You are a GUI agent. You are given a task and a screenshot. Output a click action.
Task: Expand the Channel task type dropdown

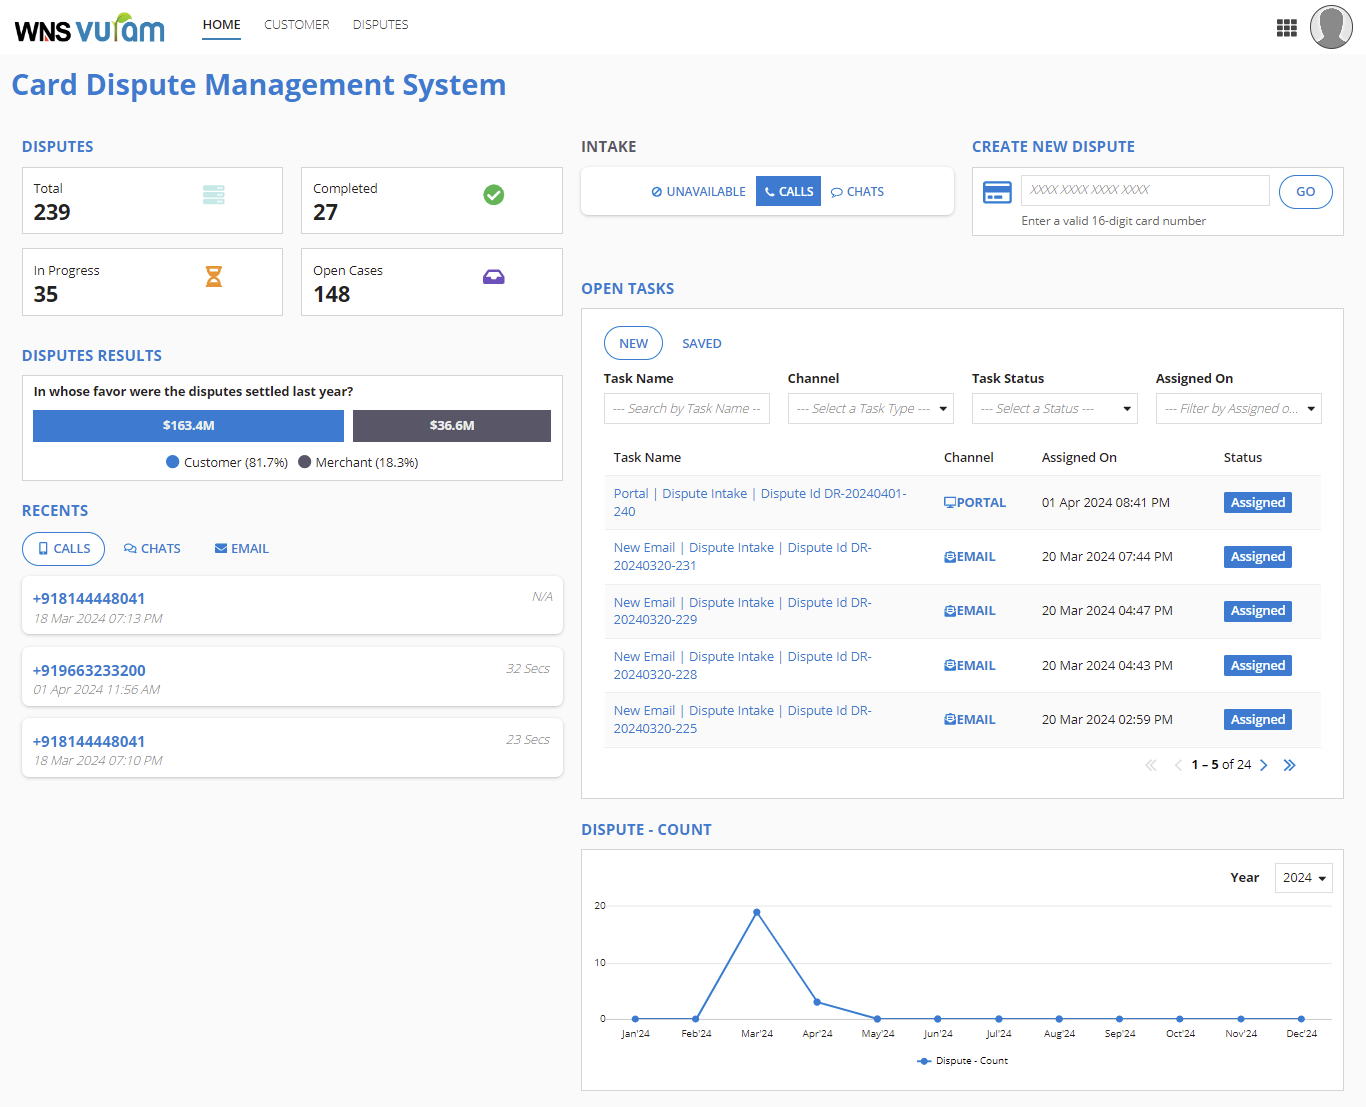pos(870,409)
